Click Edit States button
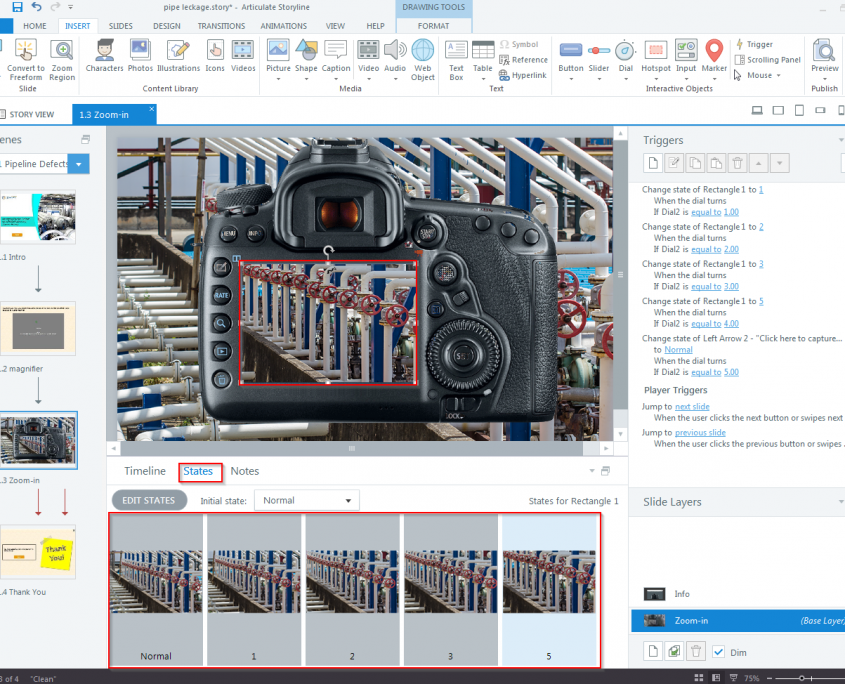Screen dimensions: 845x684 click(149, 500)
